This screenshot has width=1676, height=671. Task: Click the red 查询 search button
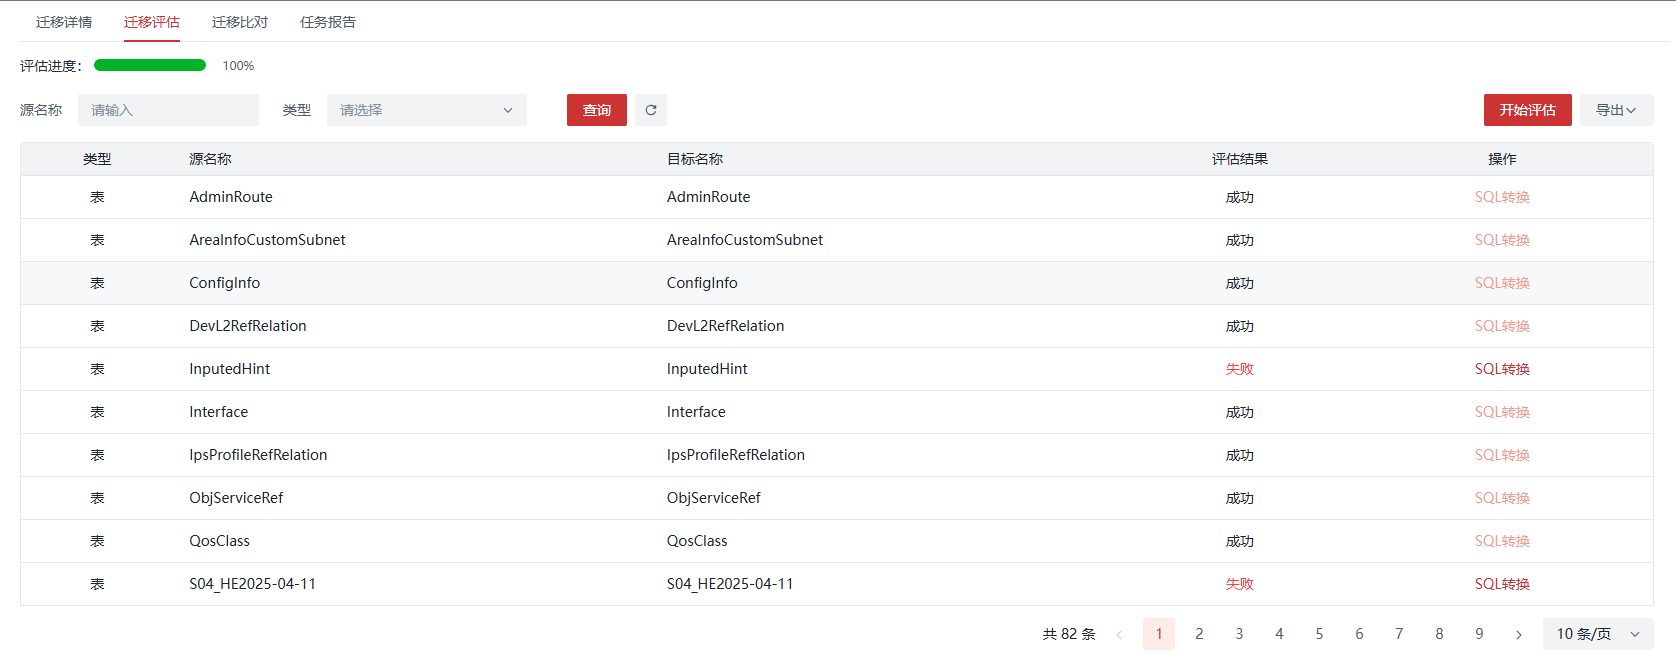(596, 110)
